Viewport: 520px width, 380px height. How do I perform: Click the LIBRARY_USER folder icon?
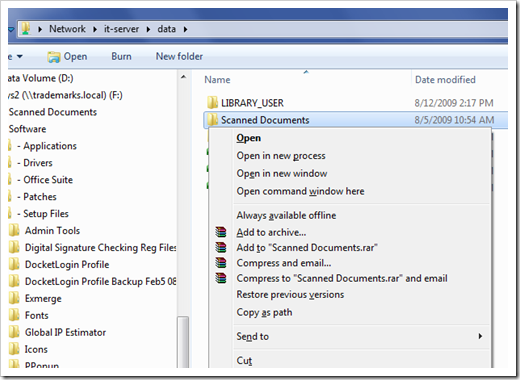point(212,103)
